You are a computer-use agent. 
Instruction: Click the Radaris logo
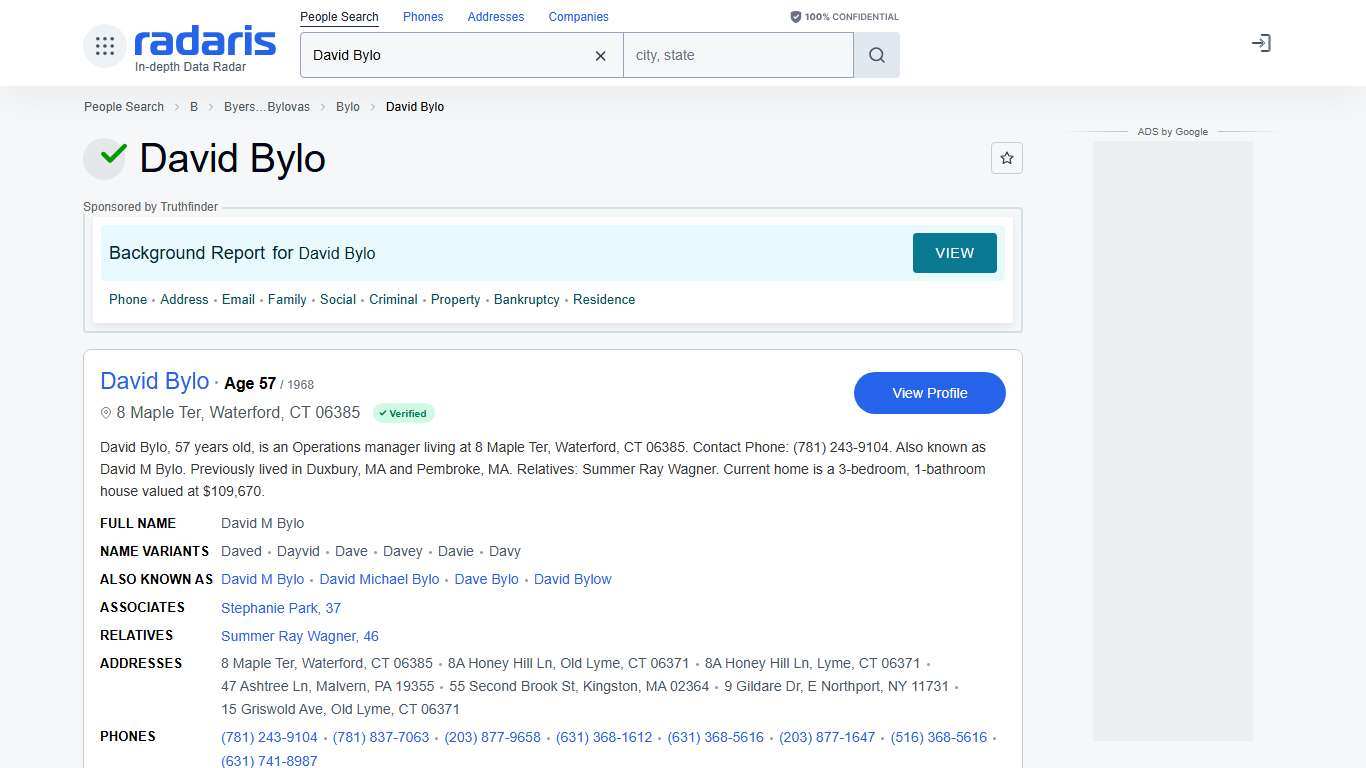205,42
